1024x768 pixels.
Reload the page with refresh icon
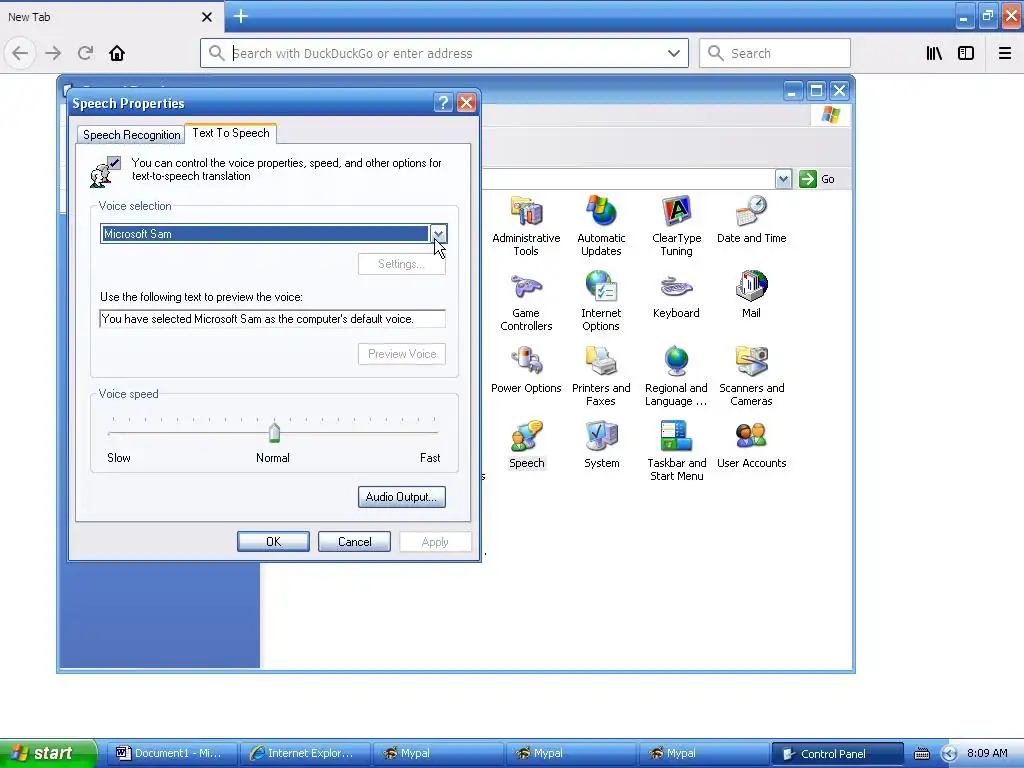(x=86, y=53)
